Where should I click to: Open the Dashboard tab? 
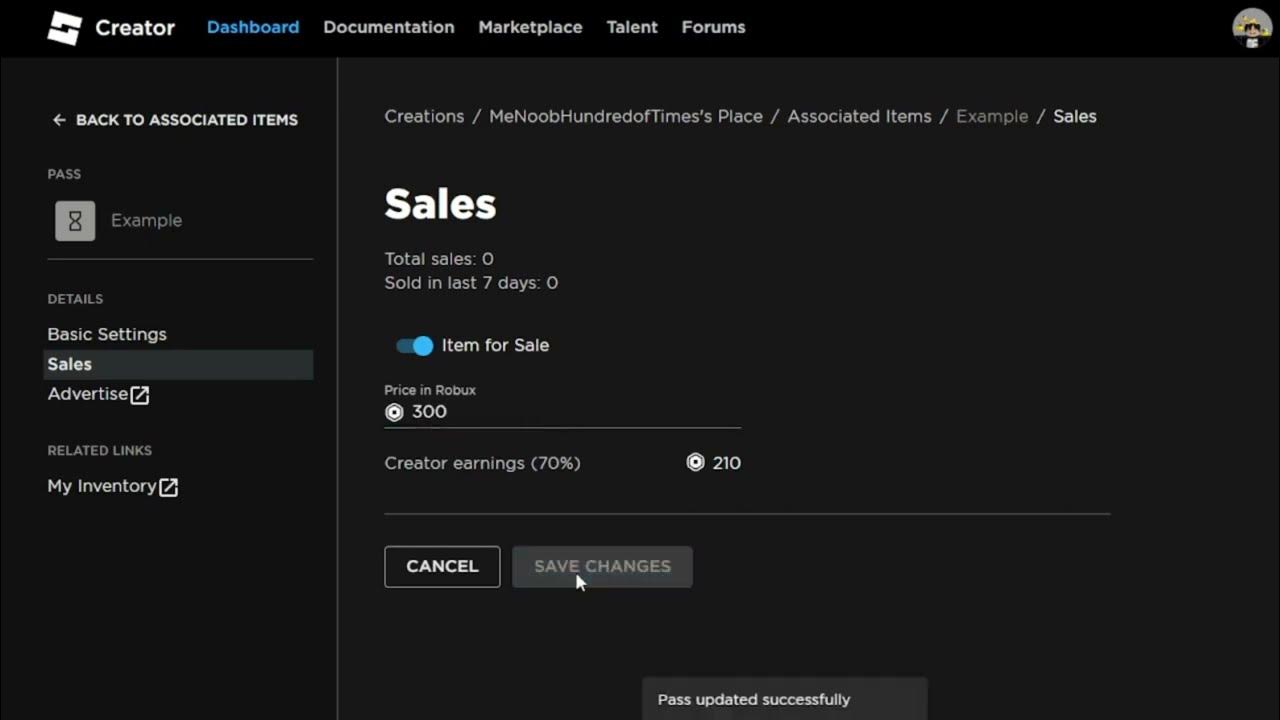click(253, 27)
